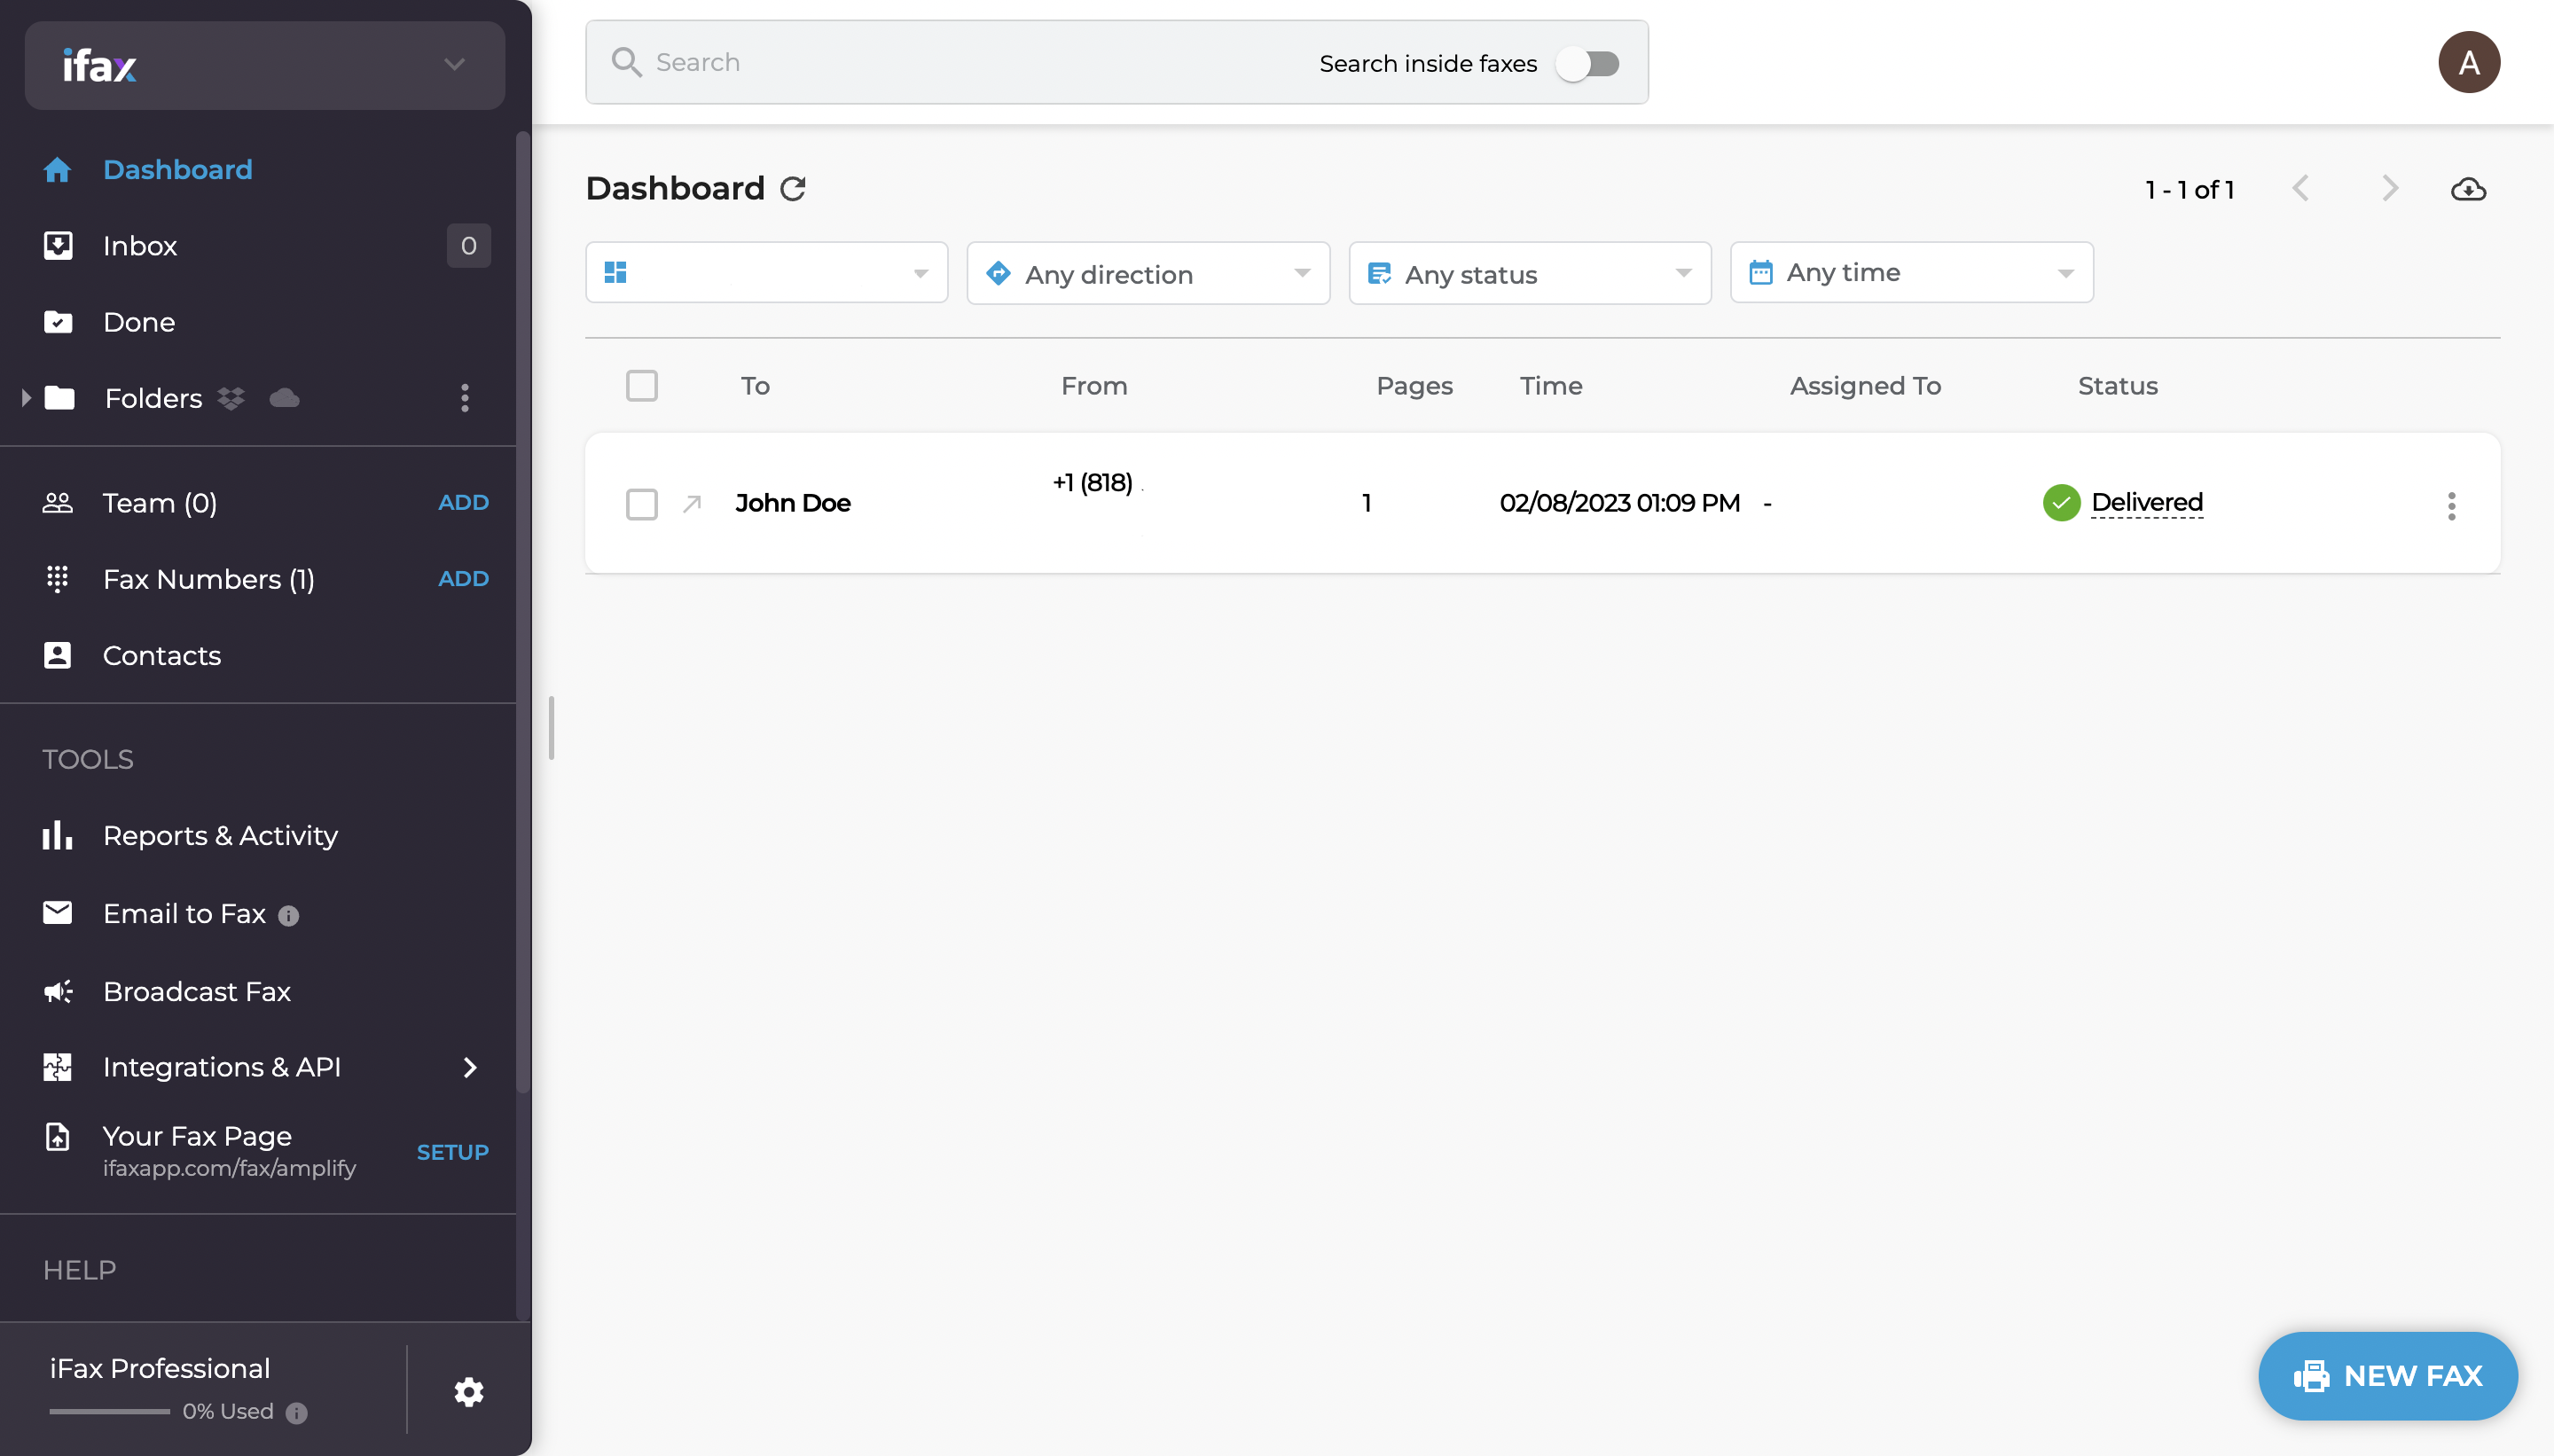2554x1456 pixels.
Task: Expand the Any direction dropdown filter
Action: (1149, 272)
